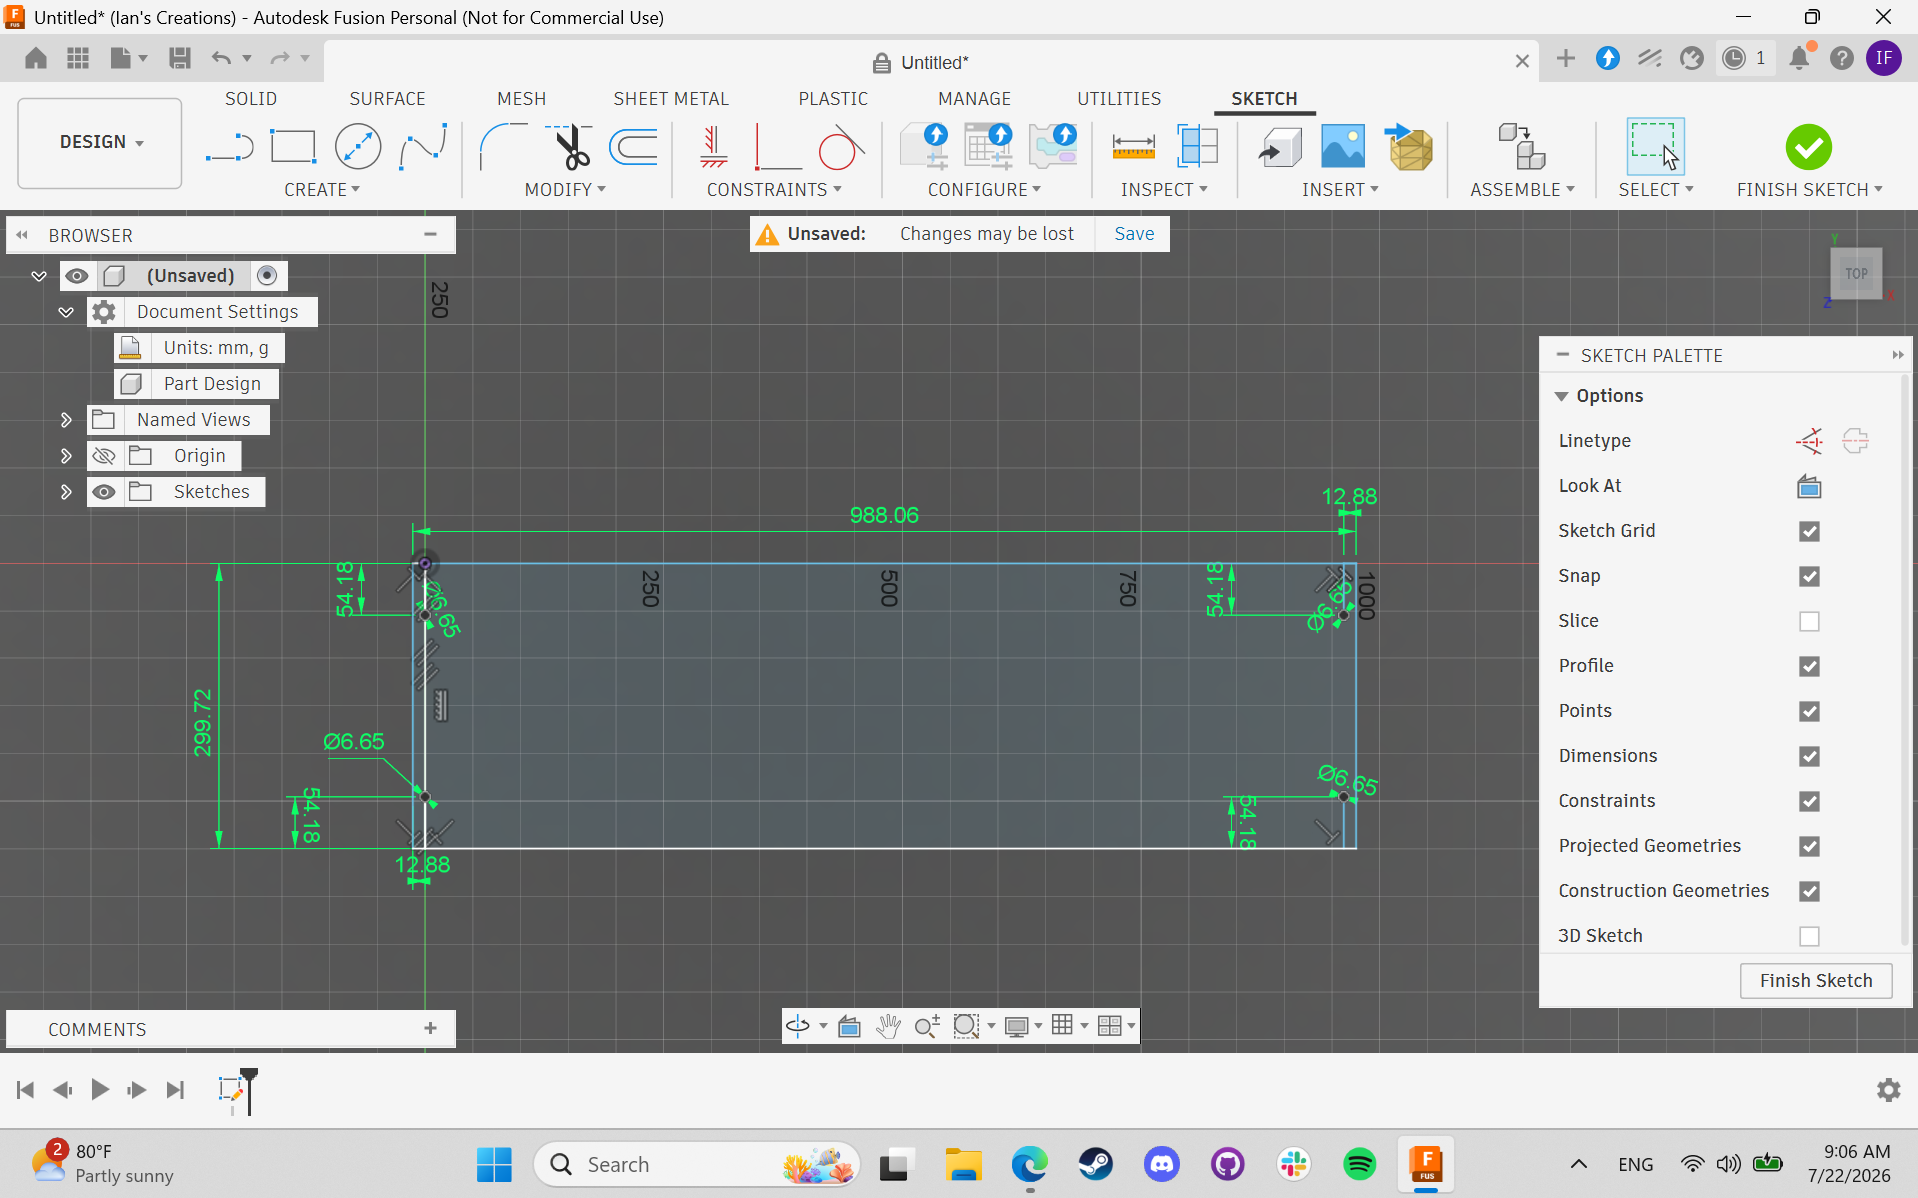1918x1198 pixels.
Task: Click the TOP face of ViewCube
Action: [1856, 273]
